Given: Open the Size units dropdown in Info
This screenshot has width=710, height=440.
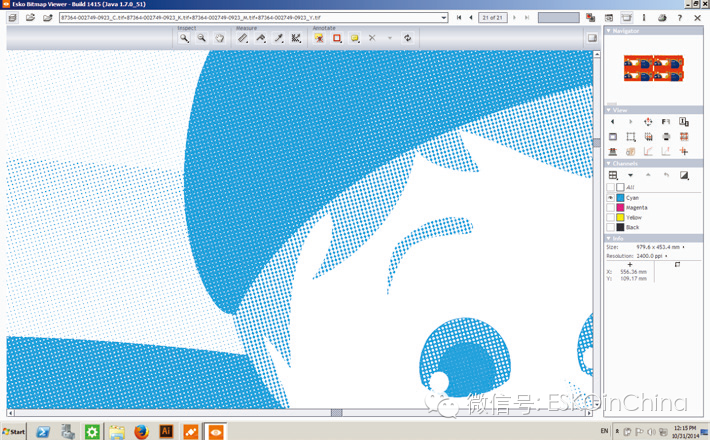Looking at the screenshot, I should click(683, 247).
